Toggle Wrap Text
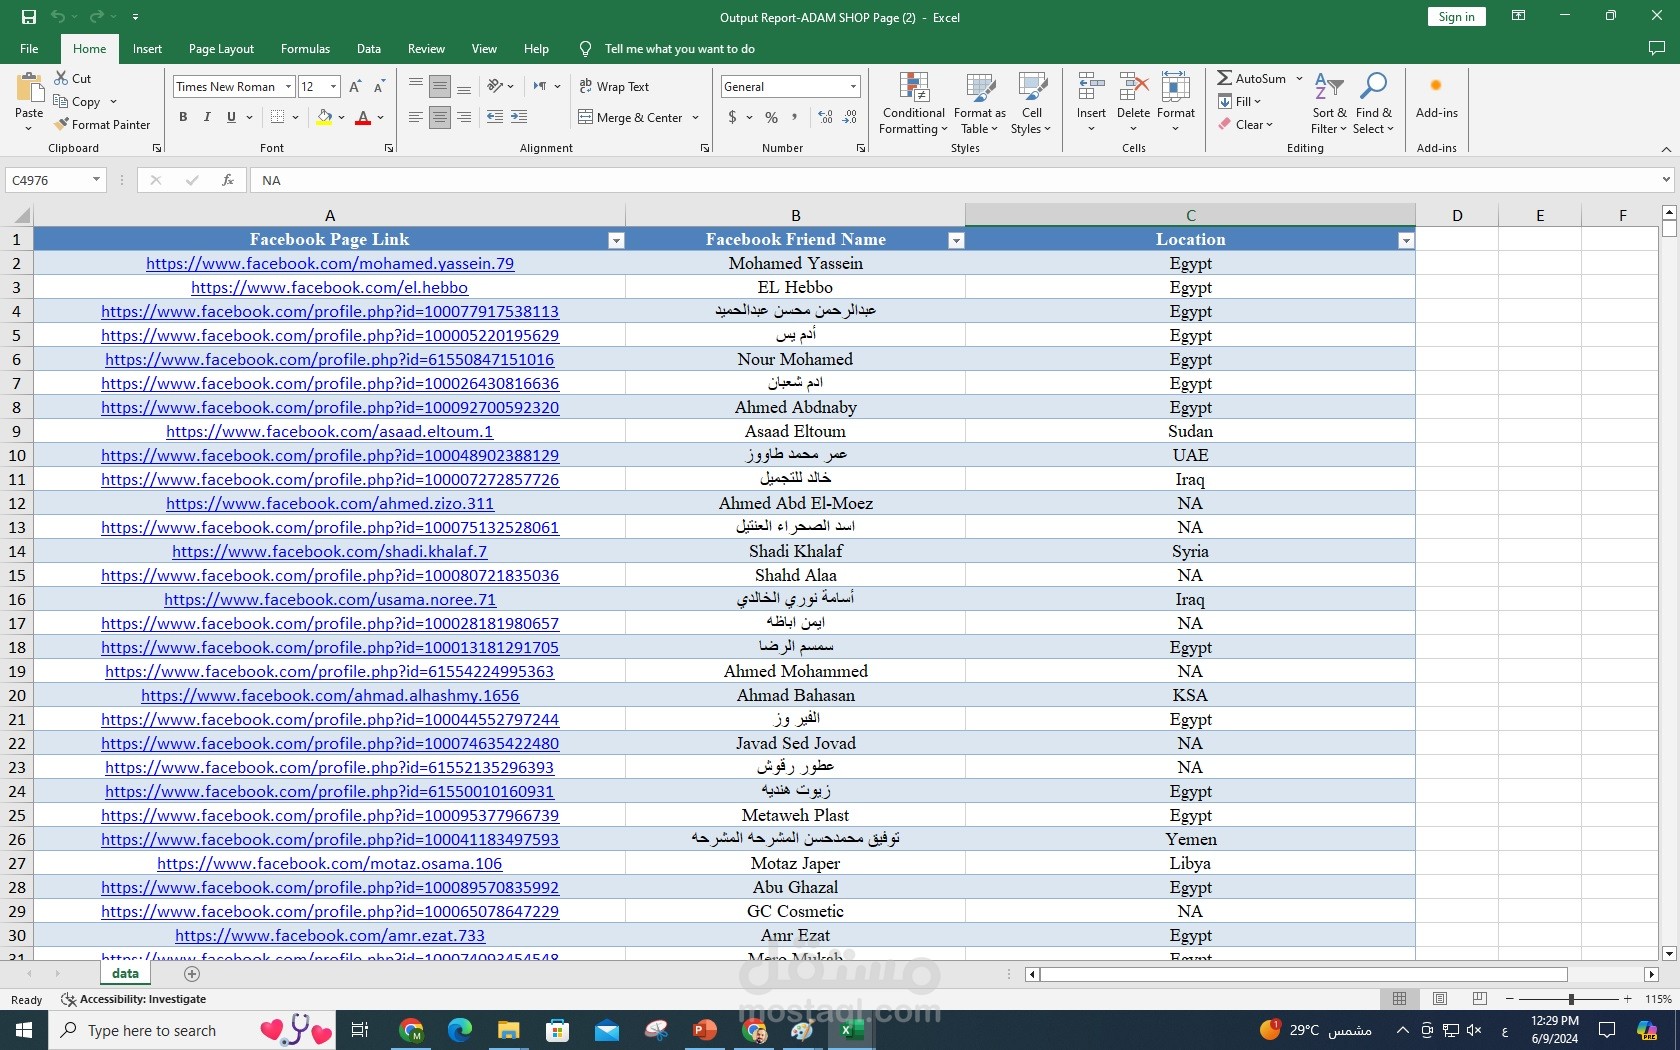The height and width of the screenshot is (1050, 1680). pyautogui.click(x=614, y=87)
